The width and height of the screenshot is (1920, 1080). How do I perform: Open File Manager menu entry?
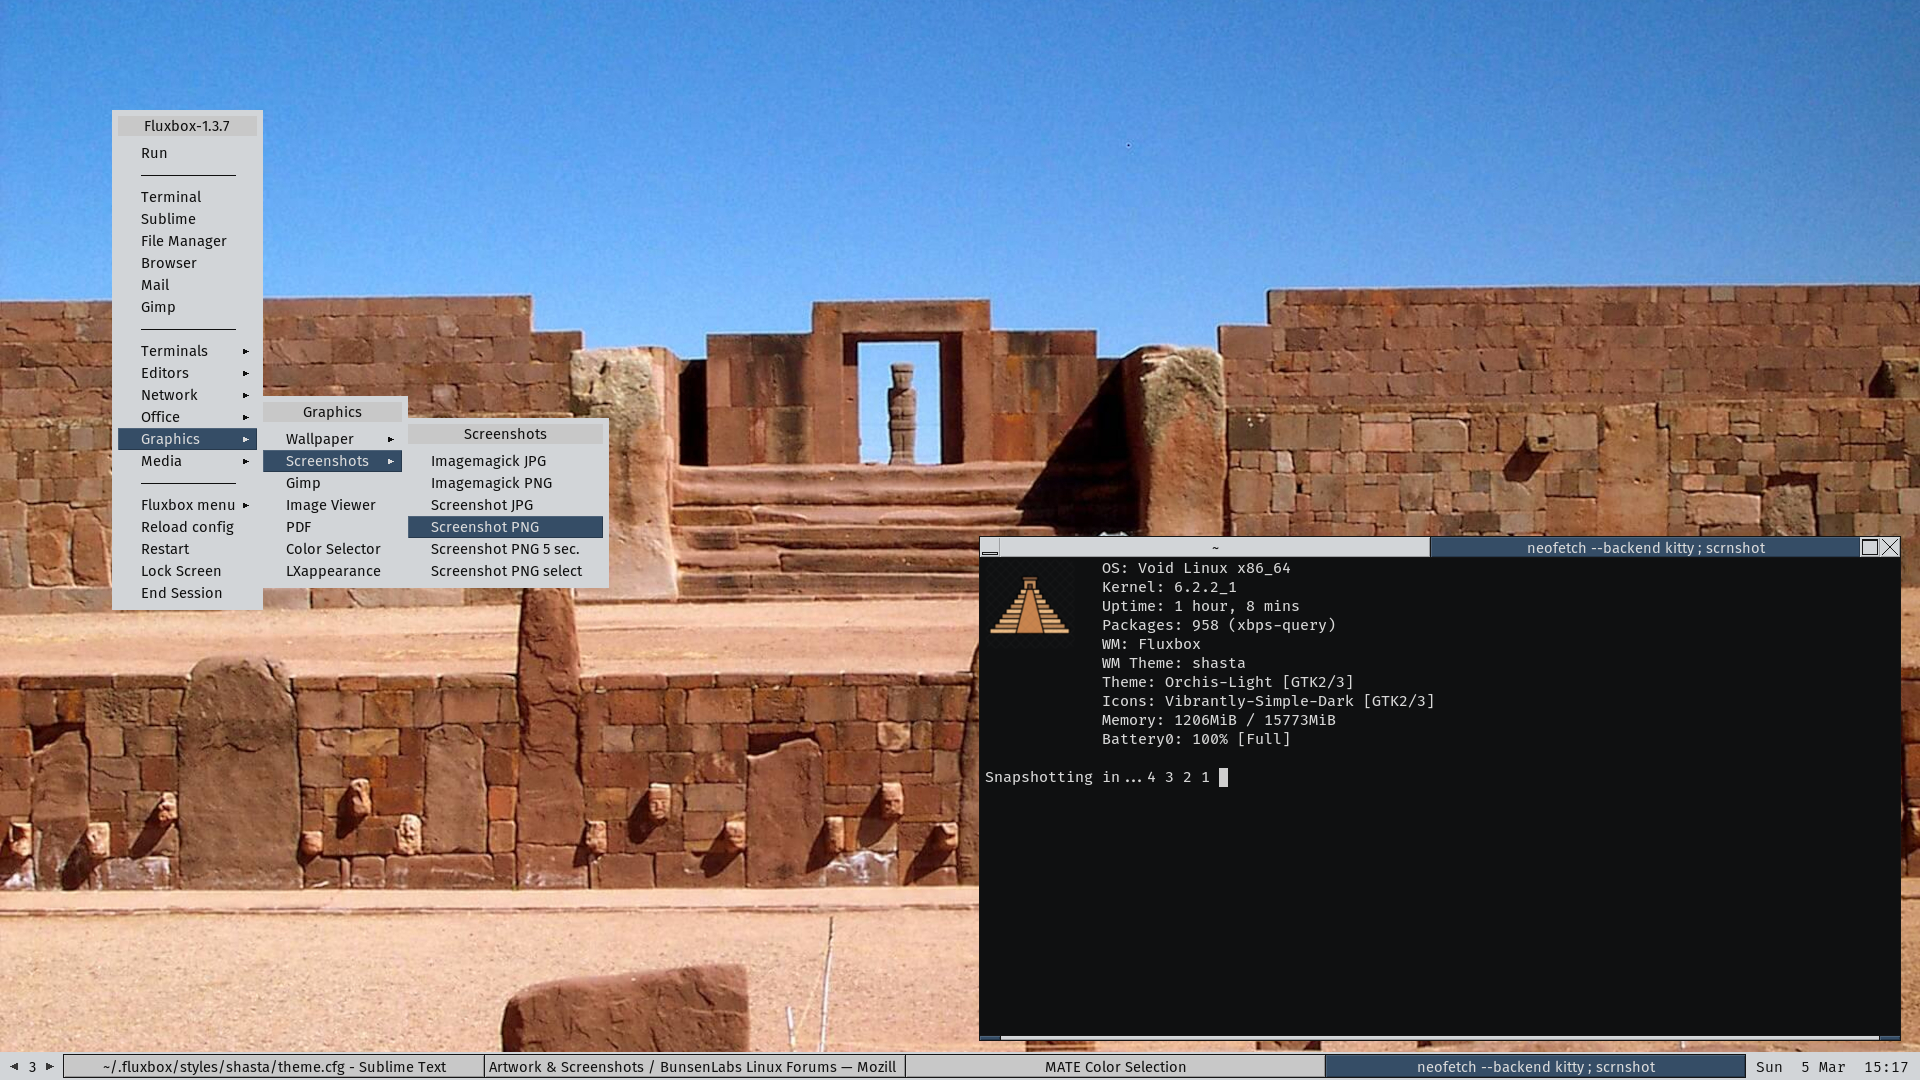click(x=187, y=241)
